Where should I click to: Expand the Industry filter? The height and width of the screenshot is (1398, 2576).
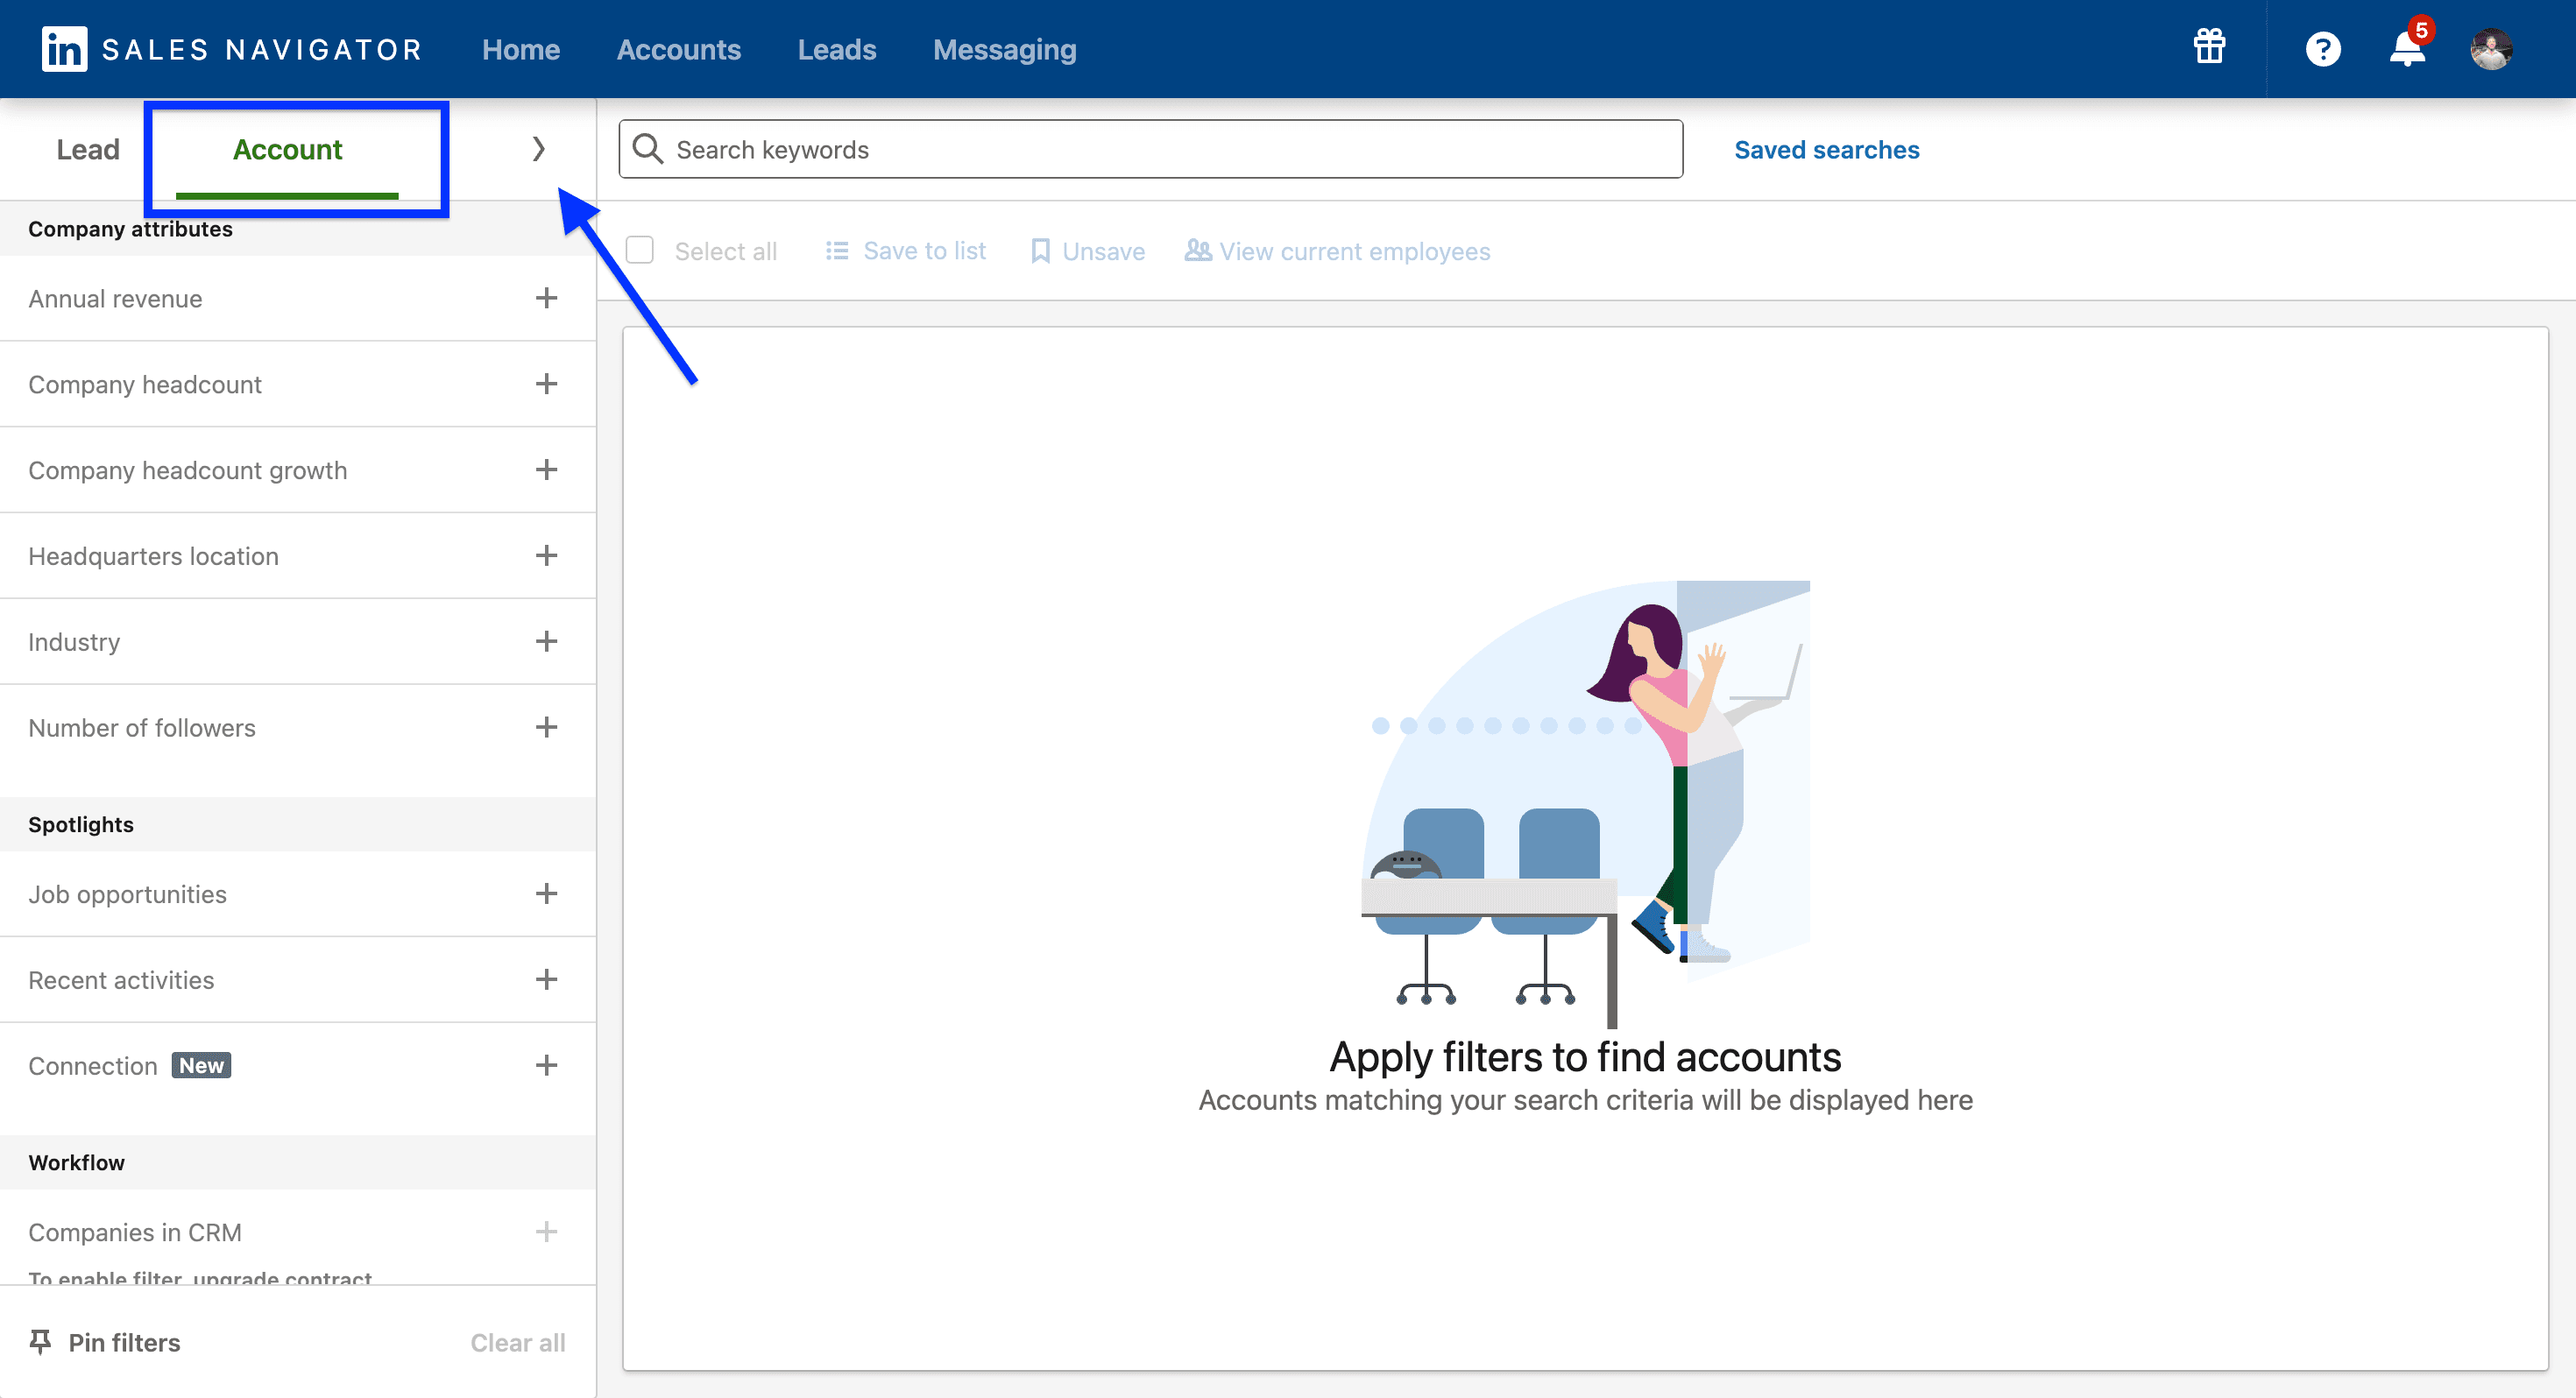click(546, 641)
